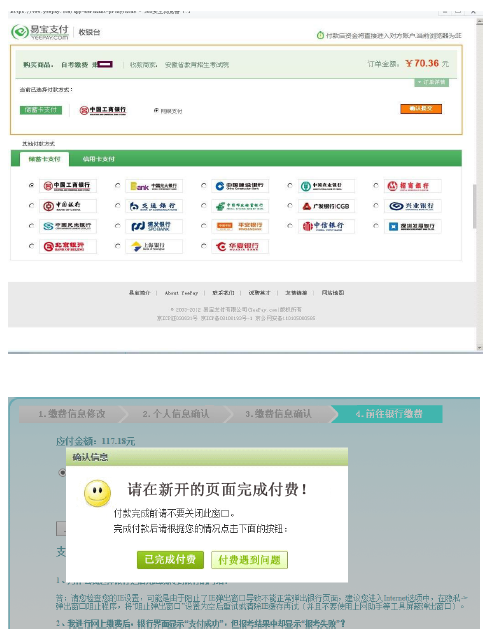Screen dimensions: 491x633
Task: Click the vertical scrollbar thumb of the payment page
Action: (x=475, y=207)
